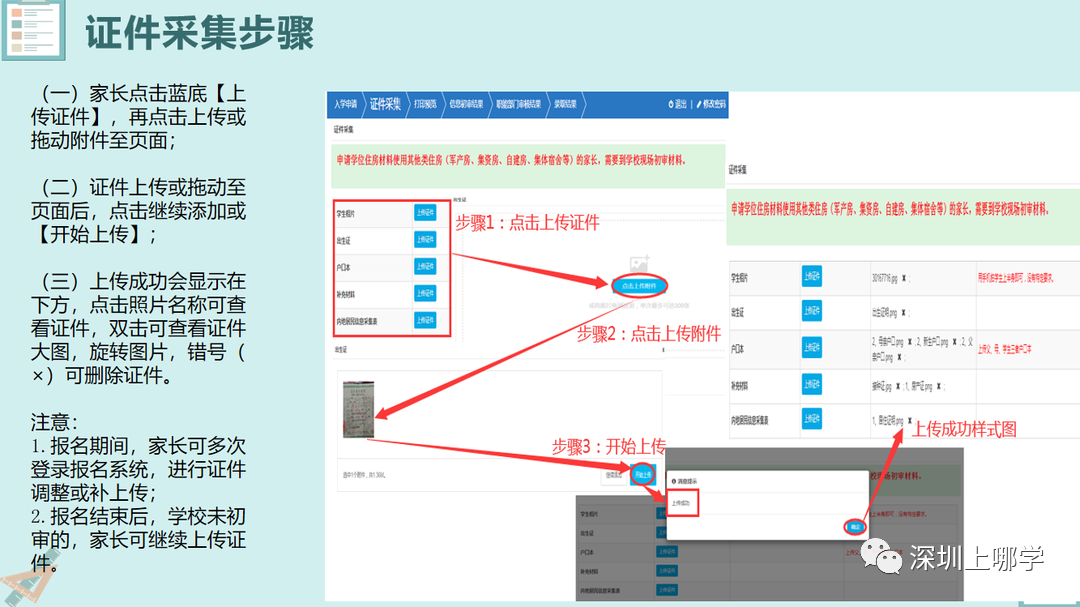Click the 修改密码 link in header
Image resolution: width=1080 pixels, height=607 pixels.
point(711,104)
